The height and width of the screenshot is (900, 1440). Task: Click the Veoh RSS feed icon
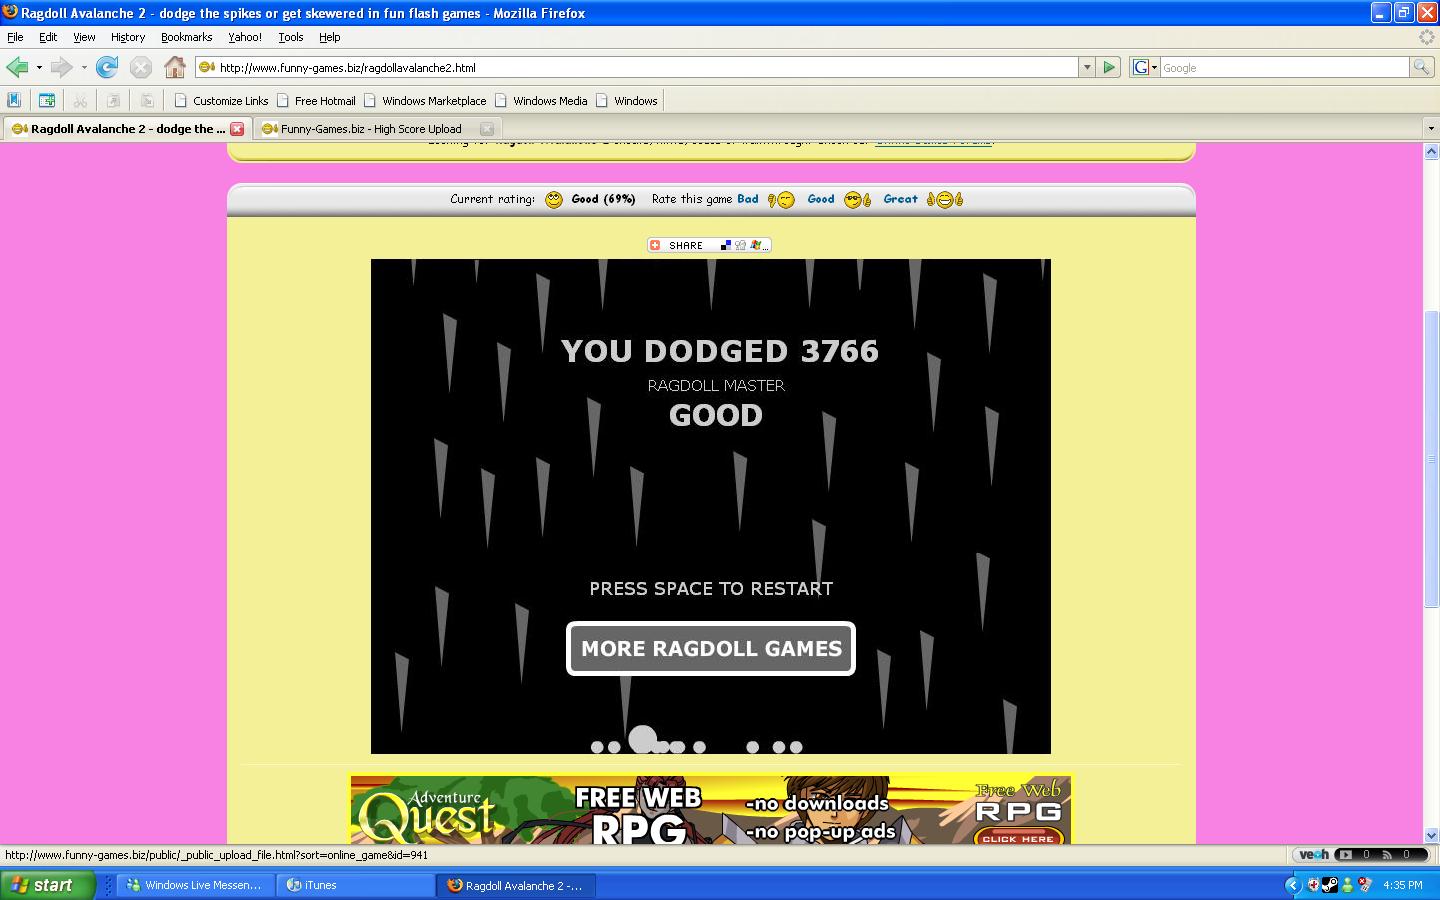(1387, 854)
